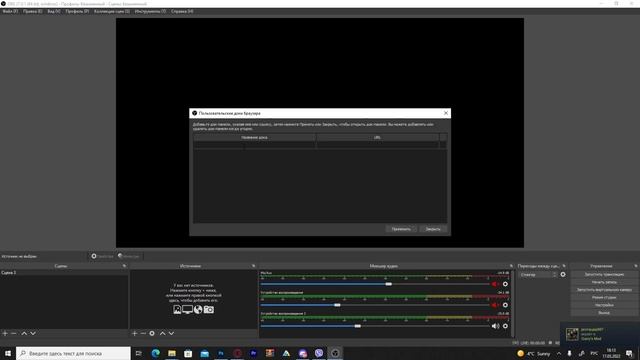640x360 pixels.
Task: Click Закрыть in browser docks dialog
Action: coord(433,229)
